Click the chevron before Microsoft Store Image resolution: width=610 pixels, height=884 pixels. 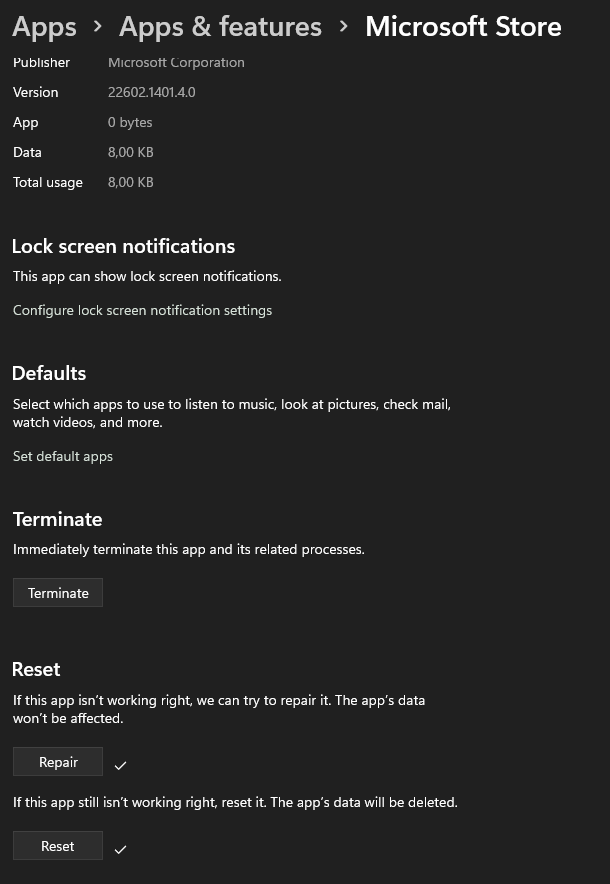pyautogui.click(x=343, y=26)
